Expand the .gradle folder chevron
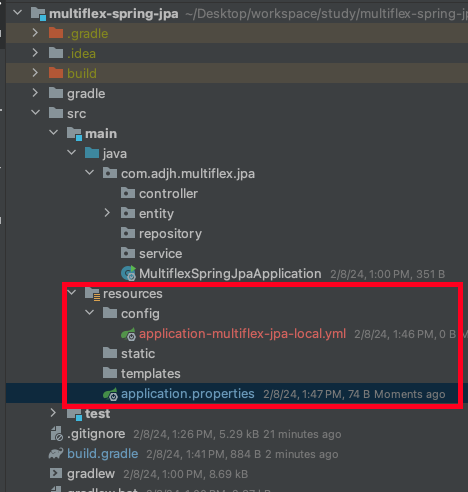Screen dimensions: 468x492 pyautogui.click(x=35, y=33)
